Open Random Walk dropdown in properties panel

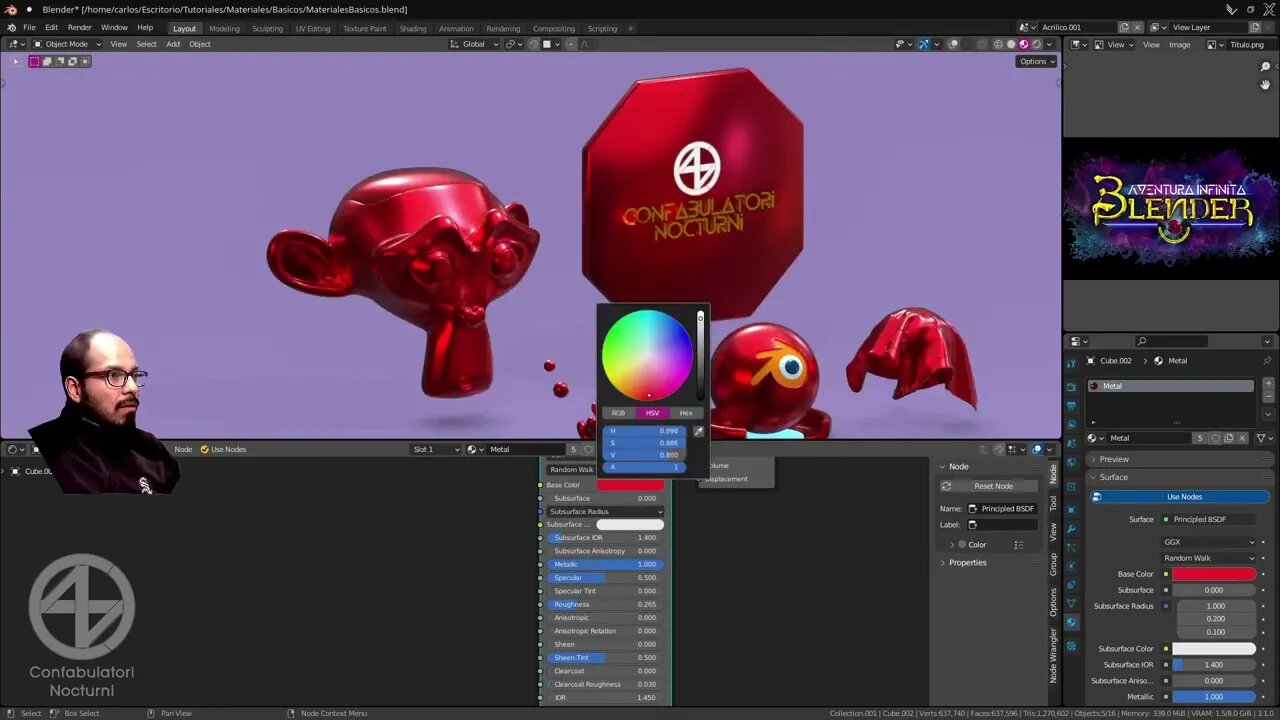(x=1208, y=558)
